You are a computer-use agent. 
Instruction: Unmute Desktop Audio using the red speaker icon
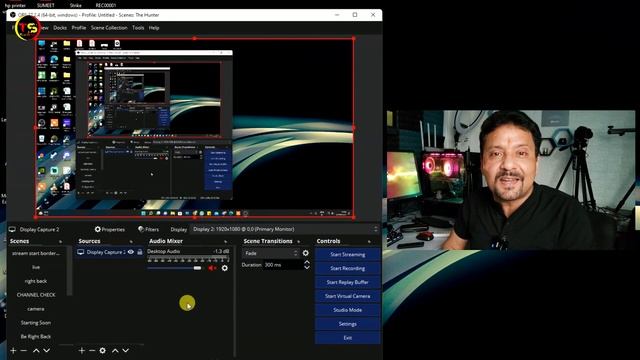pyautogui.click(x=212, y=268)
